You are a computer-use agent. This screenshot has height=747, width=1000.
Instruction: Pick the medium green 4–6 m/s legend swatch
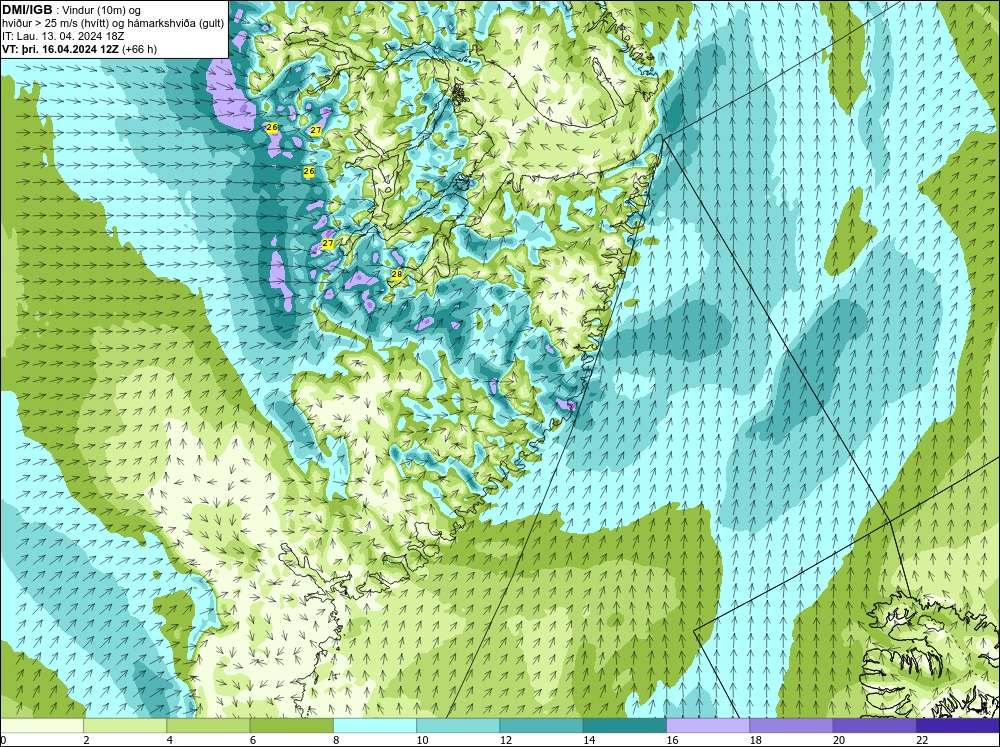208,725
